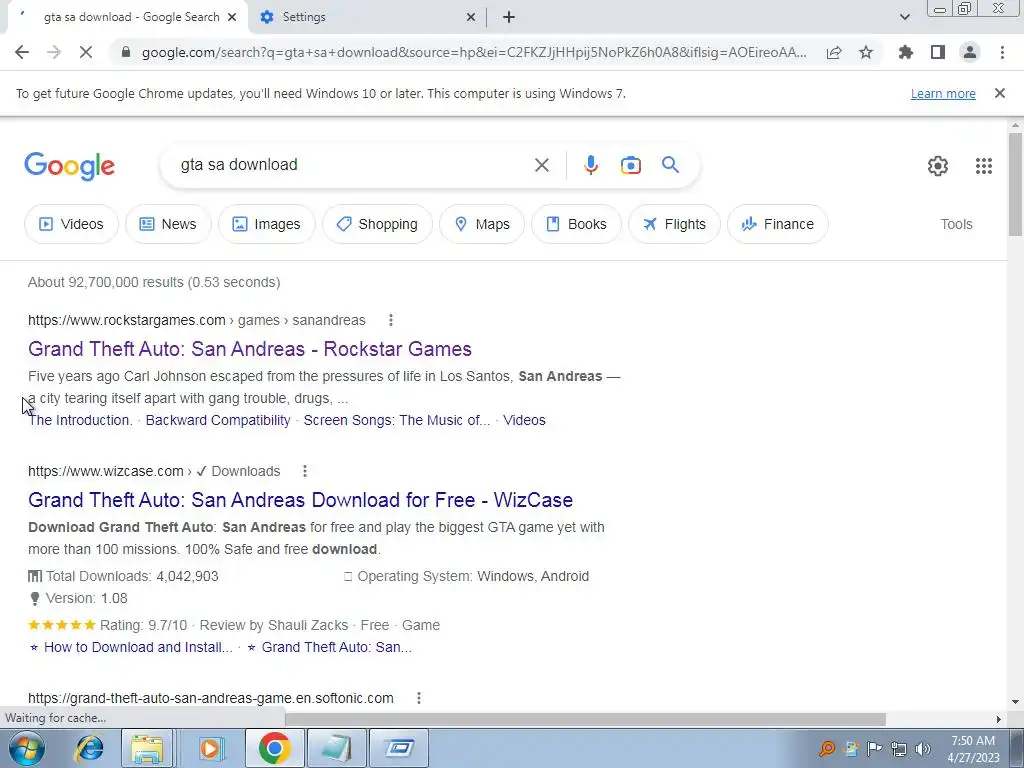1024x768 pixels.
Task: Open a new tab
Action: point(509,17)
